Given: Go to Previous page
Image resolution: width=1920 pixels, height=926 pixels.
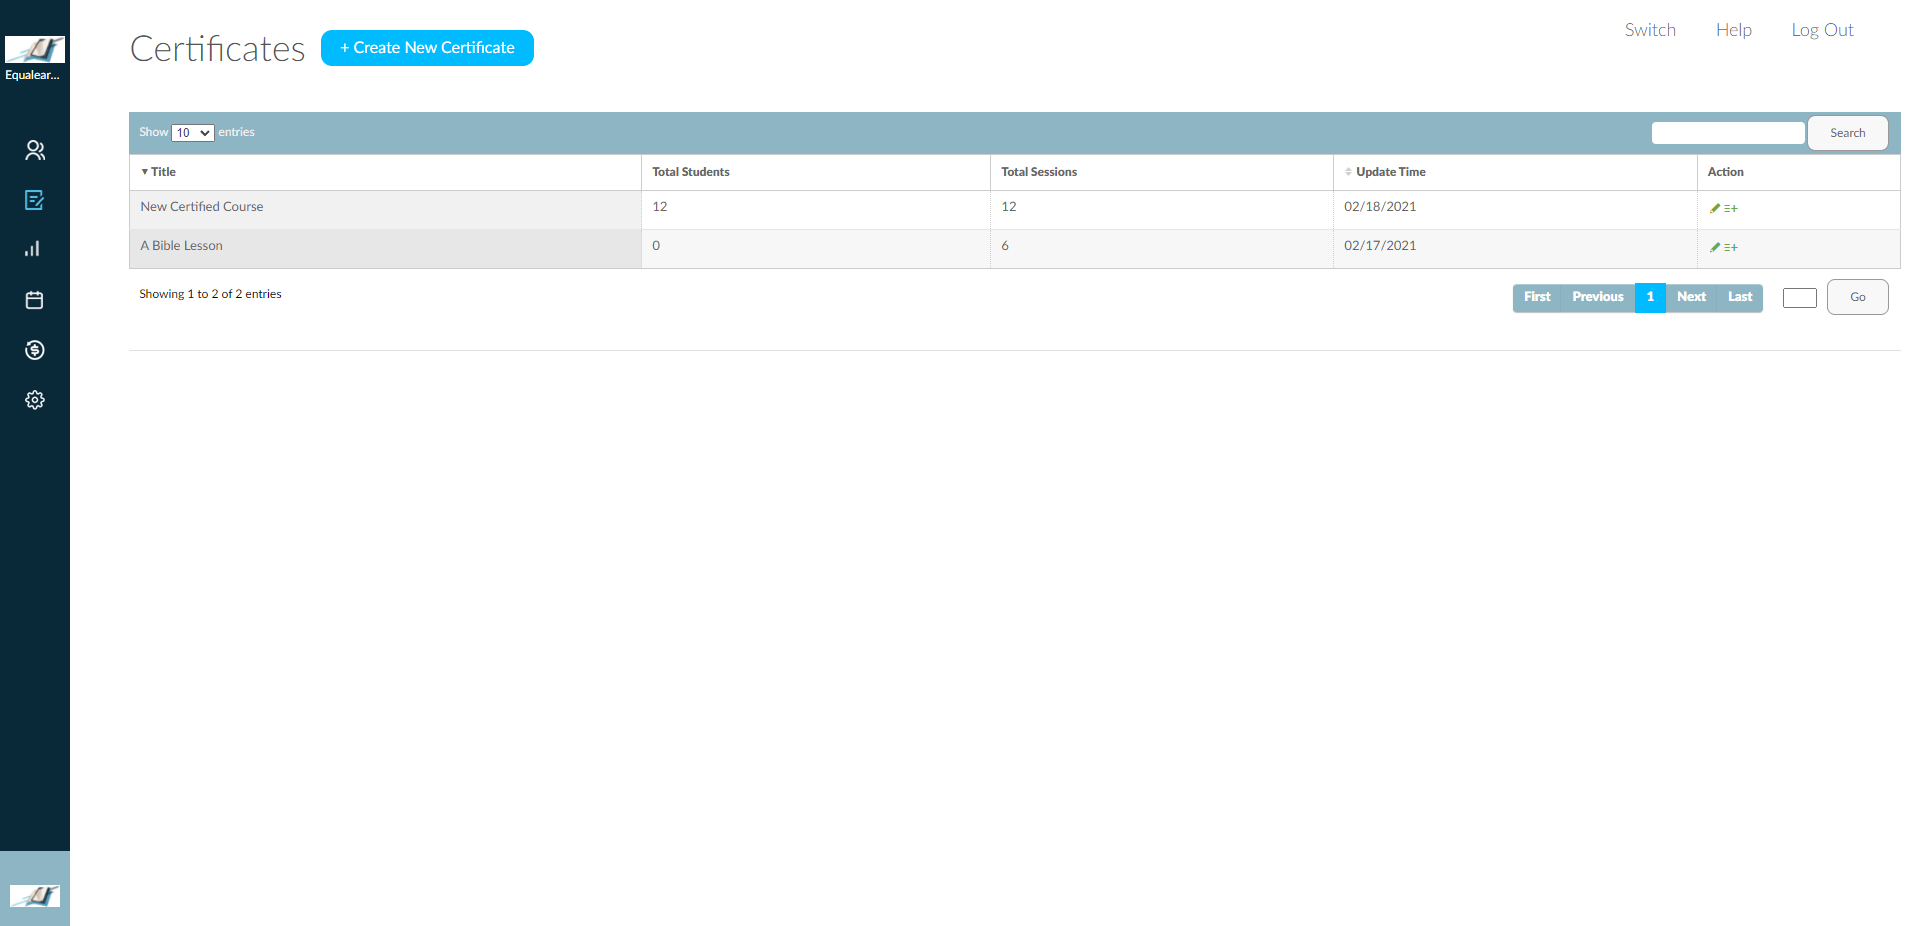Looking at the screenshot, I should click(x=1598, y=297).
